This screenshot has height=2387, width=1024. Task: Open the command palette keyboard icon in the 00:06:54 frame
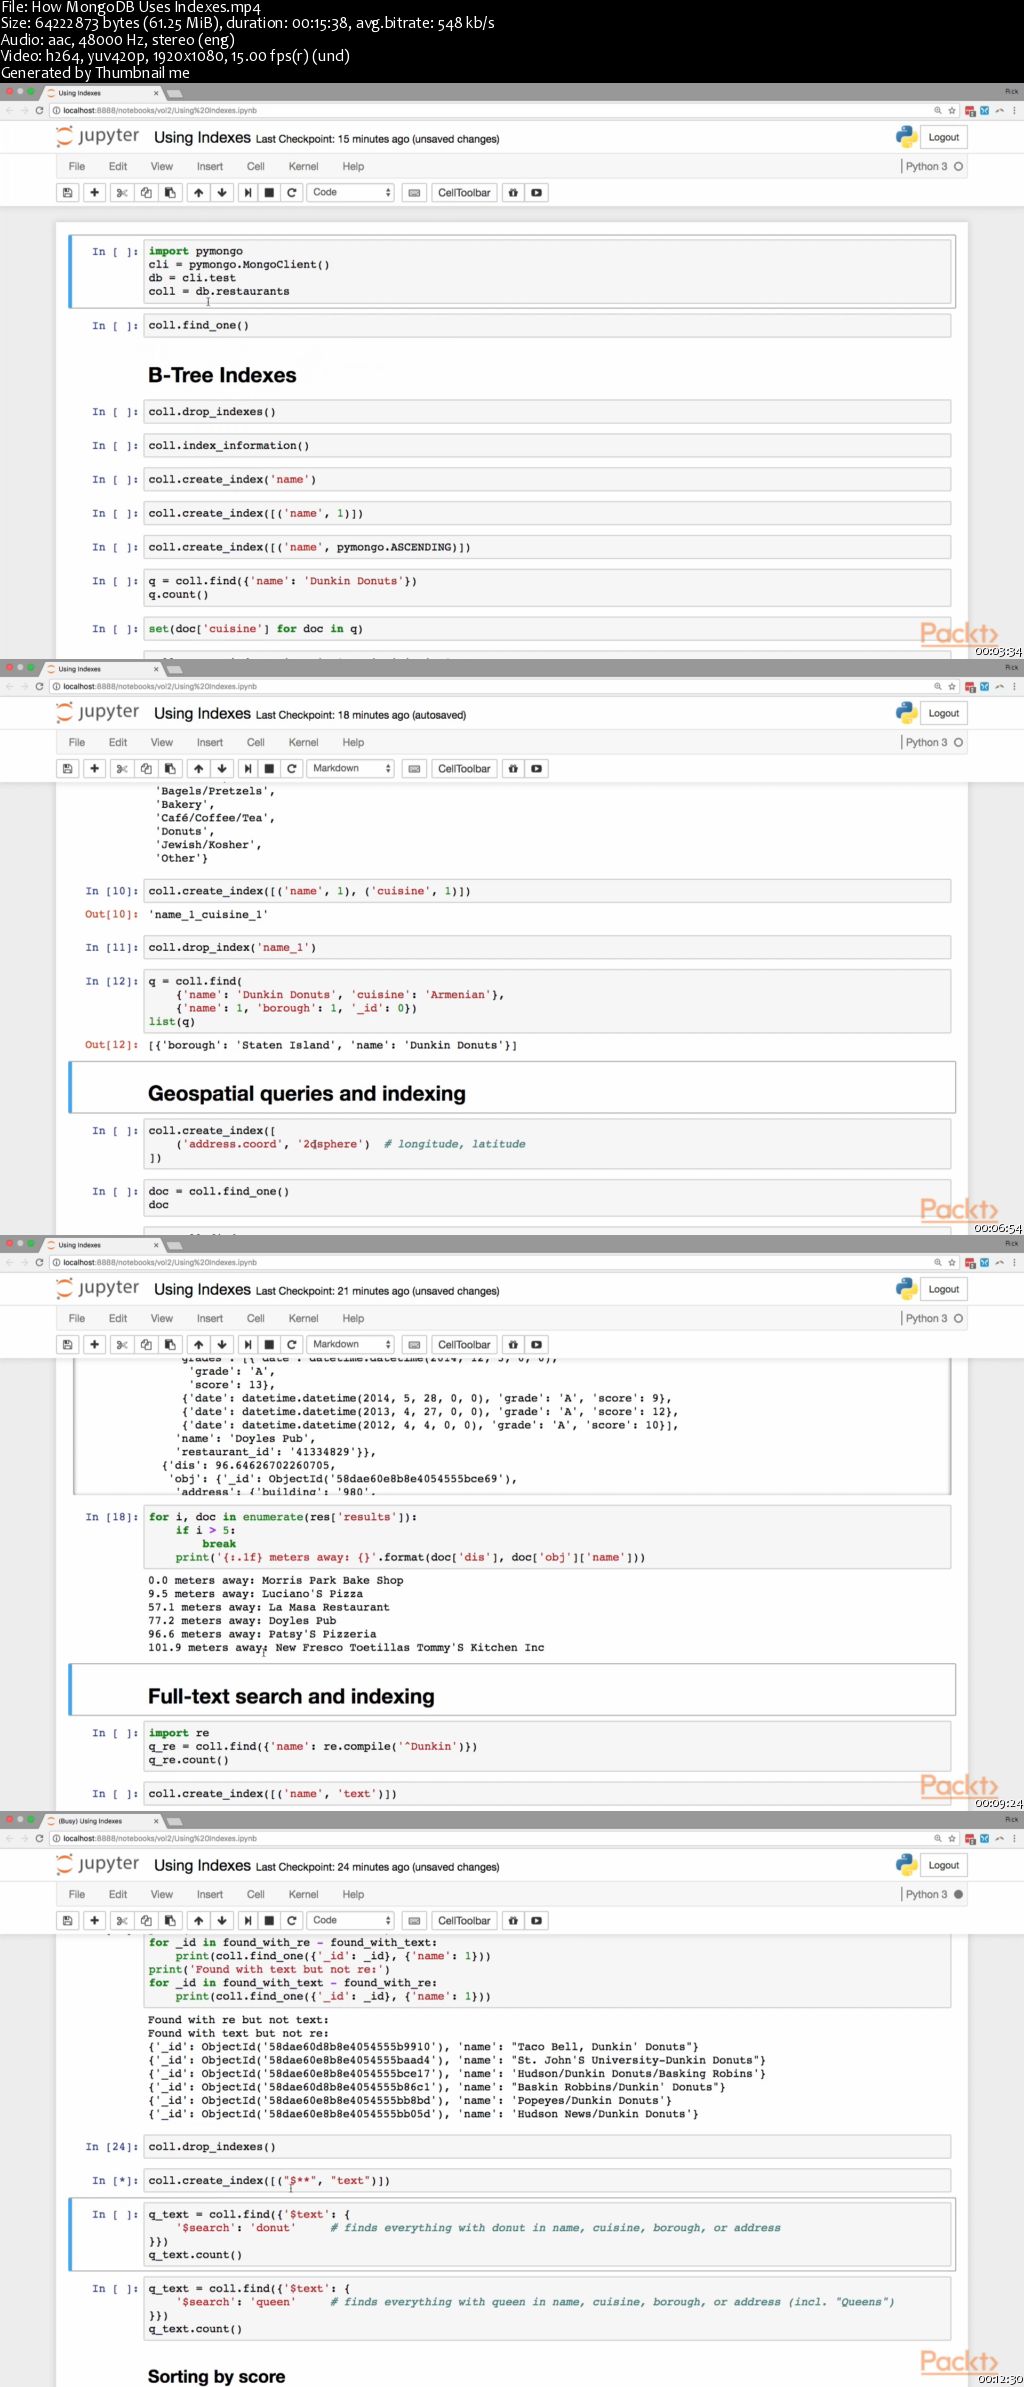(x=414, y=769)
